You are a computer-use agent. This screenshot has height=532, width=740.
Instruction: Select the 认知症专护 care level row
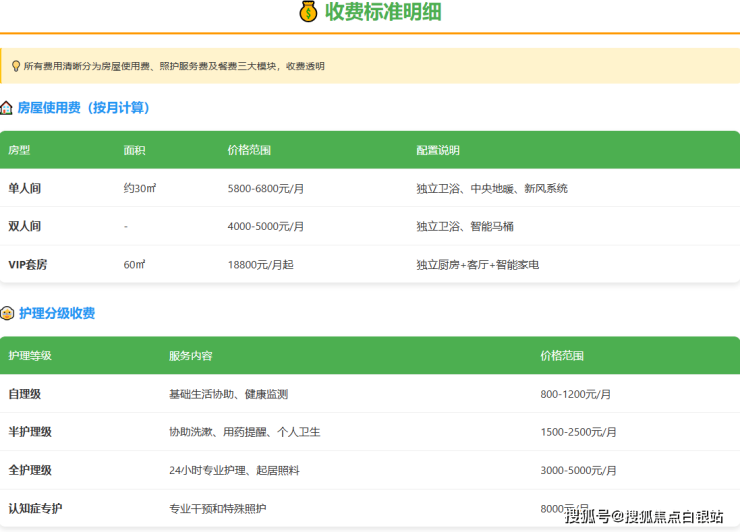pyautogui.click(x=35, y=509)
